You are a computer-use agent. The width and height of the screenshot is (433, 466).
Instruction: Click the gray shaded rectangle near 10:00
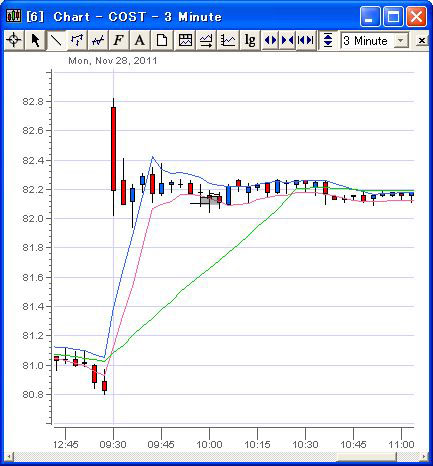[x=210, y=200]
